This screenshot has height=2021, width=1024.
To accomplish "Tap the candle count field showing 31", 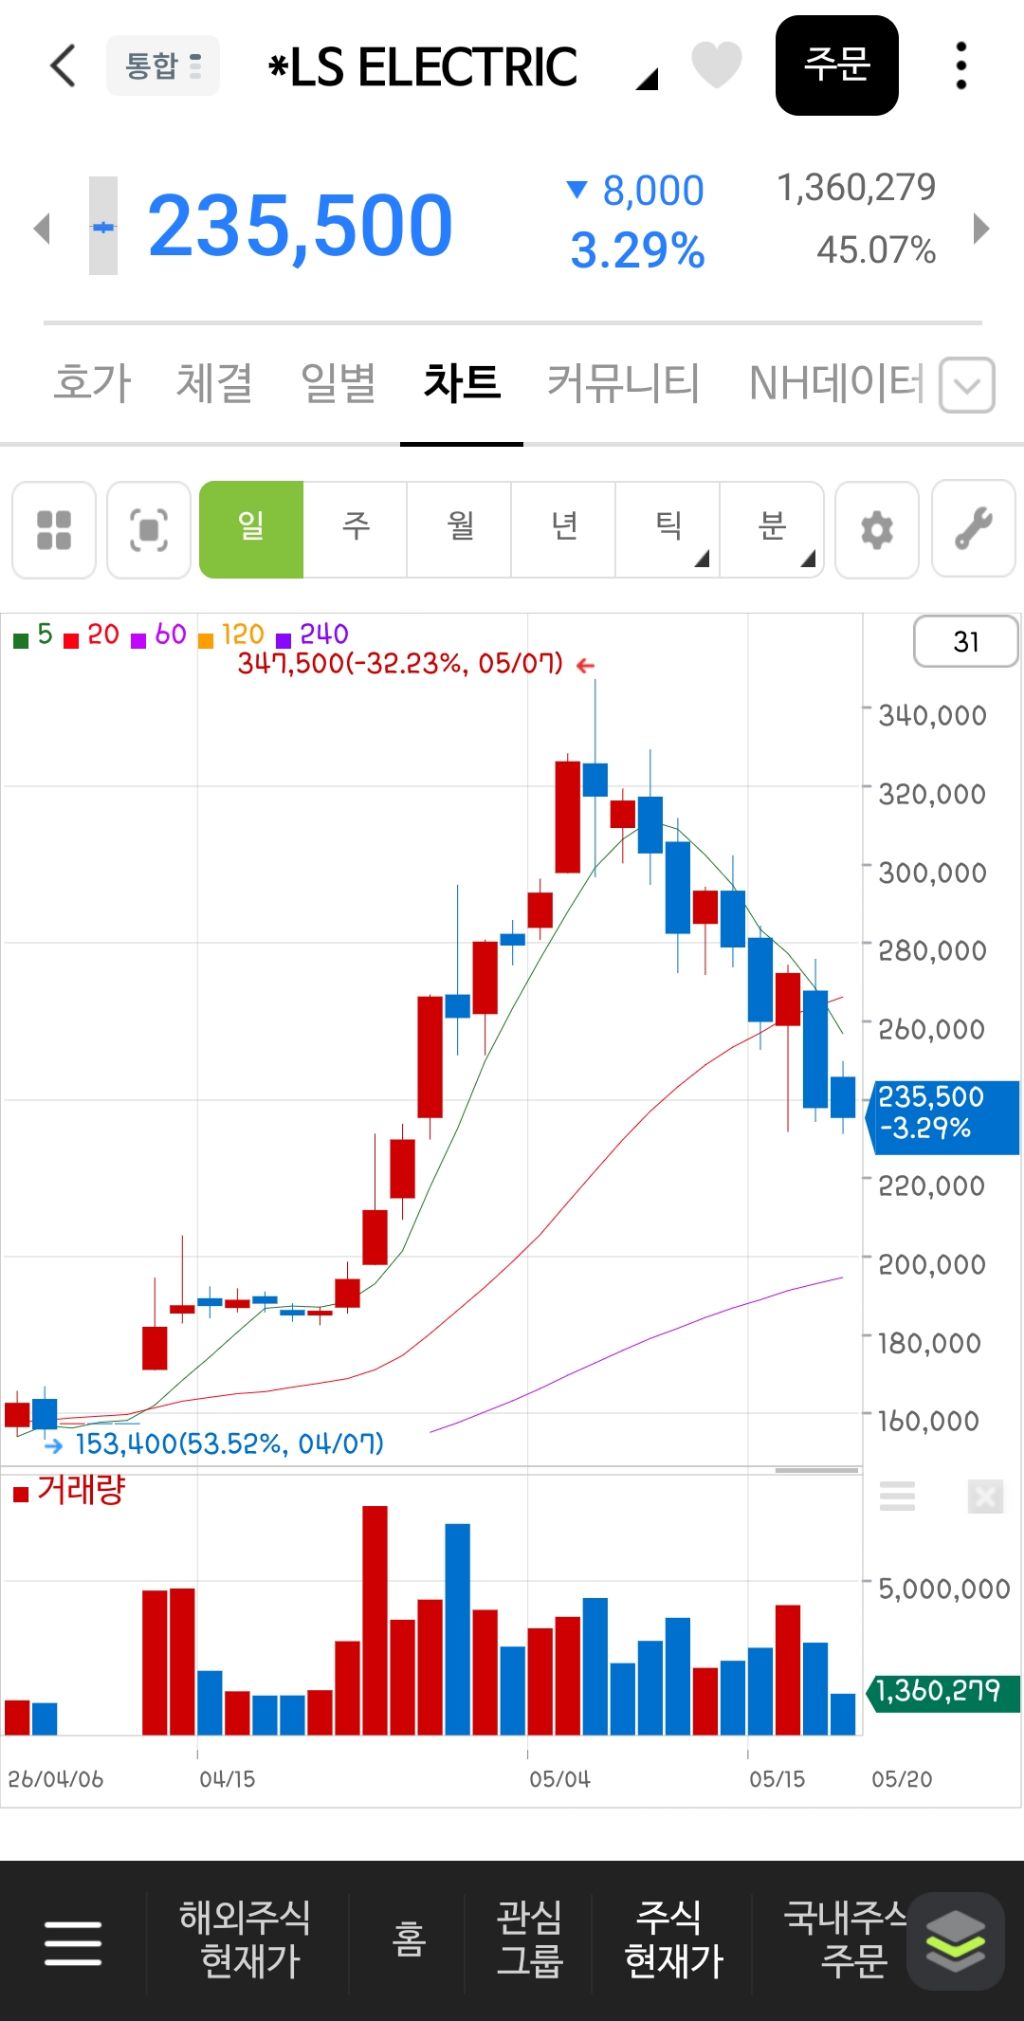I will 966,642.
